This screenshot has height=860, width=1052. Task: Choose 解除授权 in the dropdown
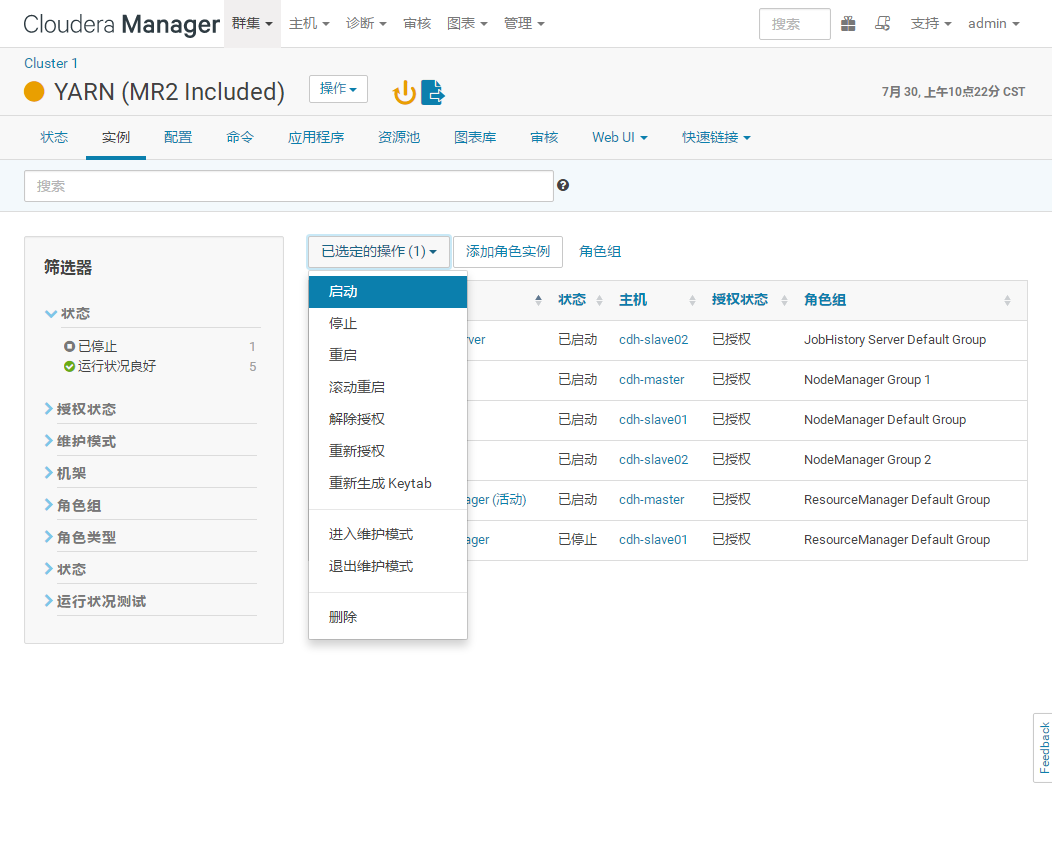(x=388, y=419)
